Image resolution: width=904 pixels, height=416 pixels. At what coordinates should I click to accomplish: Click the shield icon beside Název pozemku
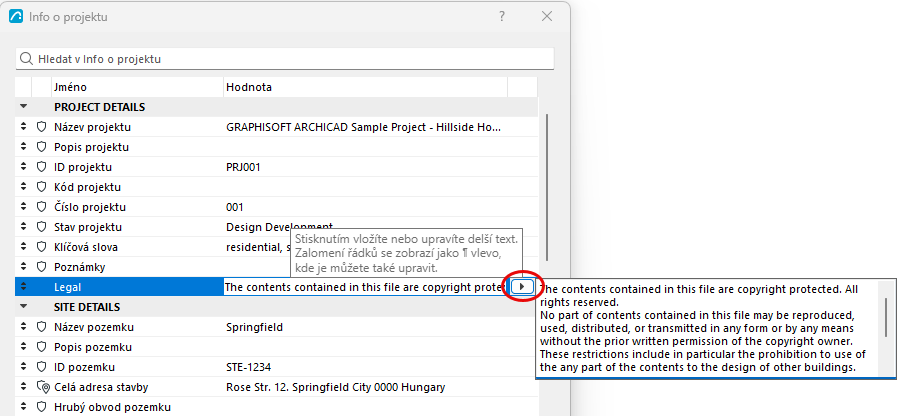[41, 327]
